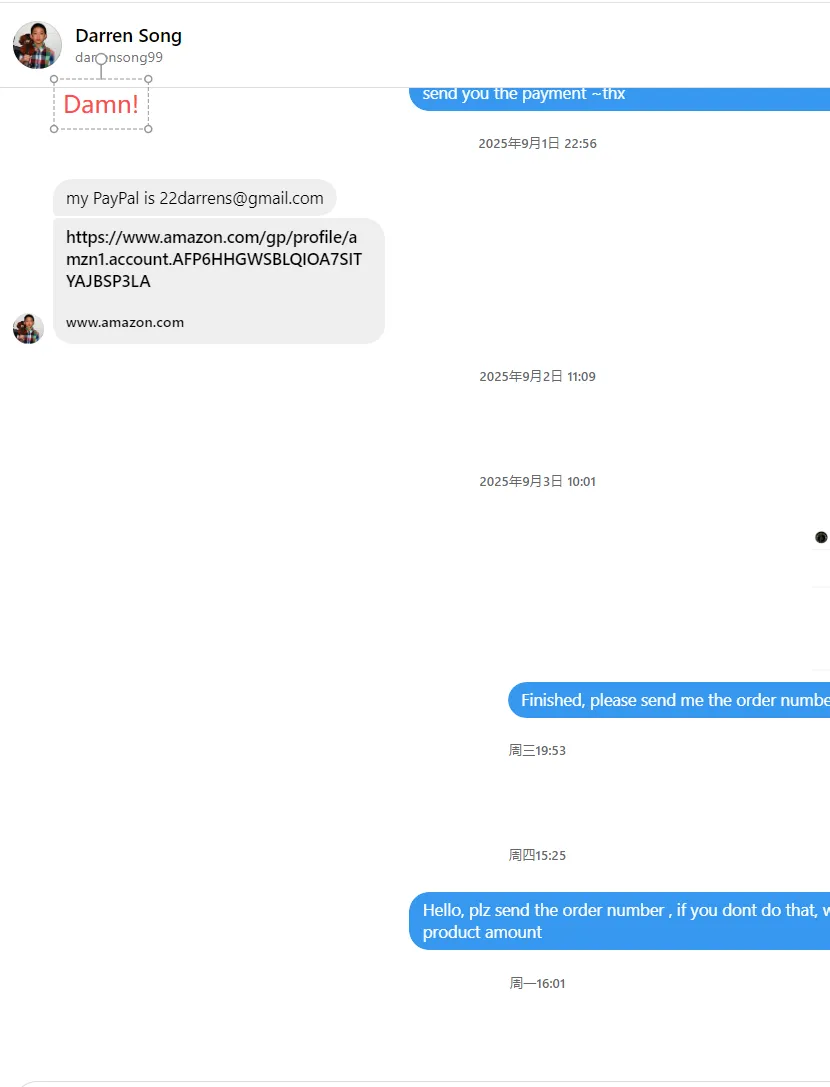Open the Amazon profile URL link

pos(214,259)
